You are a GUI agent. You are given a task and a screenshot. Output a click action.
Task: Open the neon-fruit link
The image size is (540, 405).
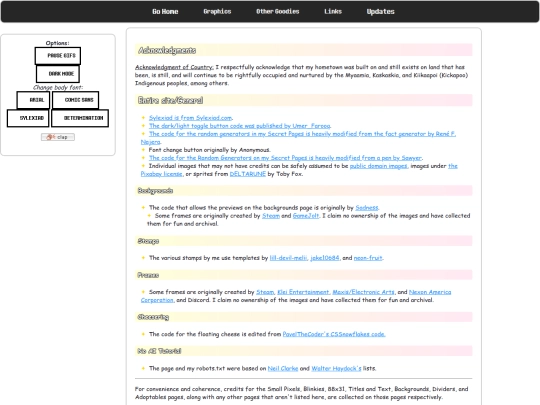pos(368,258)
